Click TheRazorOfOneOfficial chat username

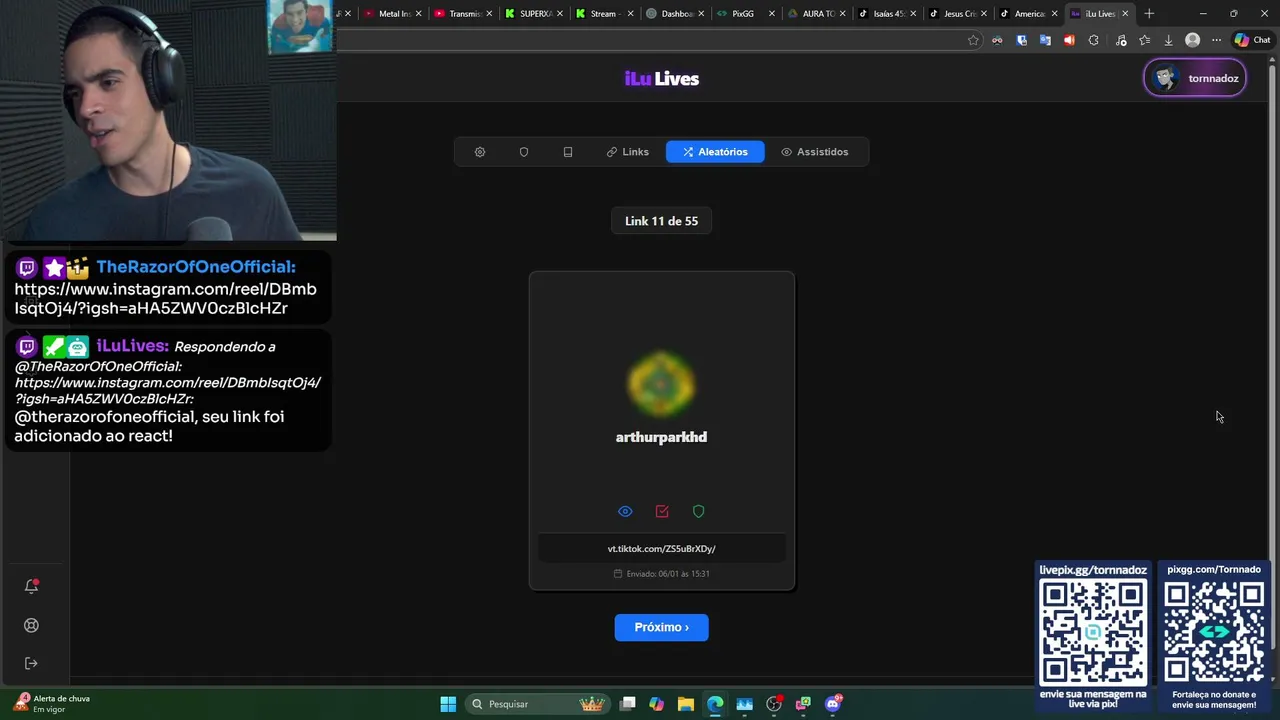click(195, 267)
